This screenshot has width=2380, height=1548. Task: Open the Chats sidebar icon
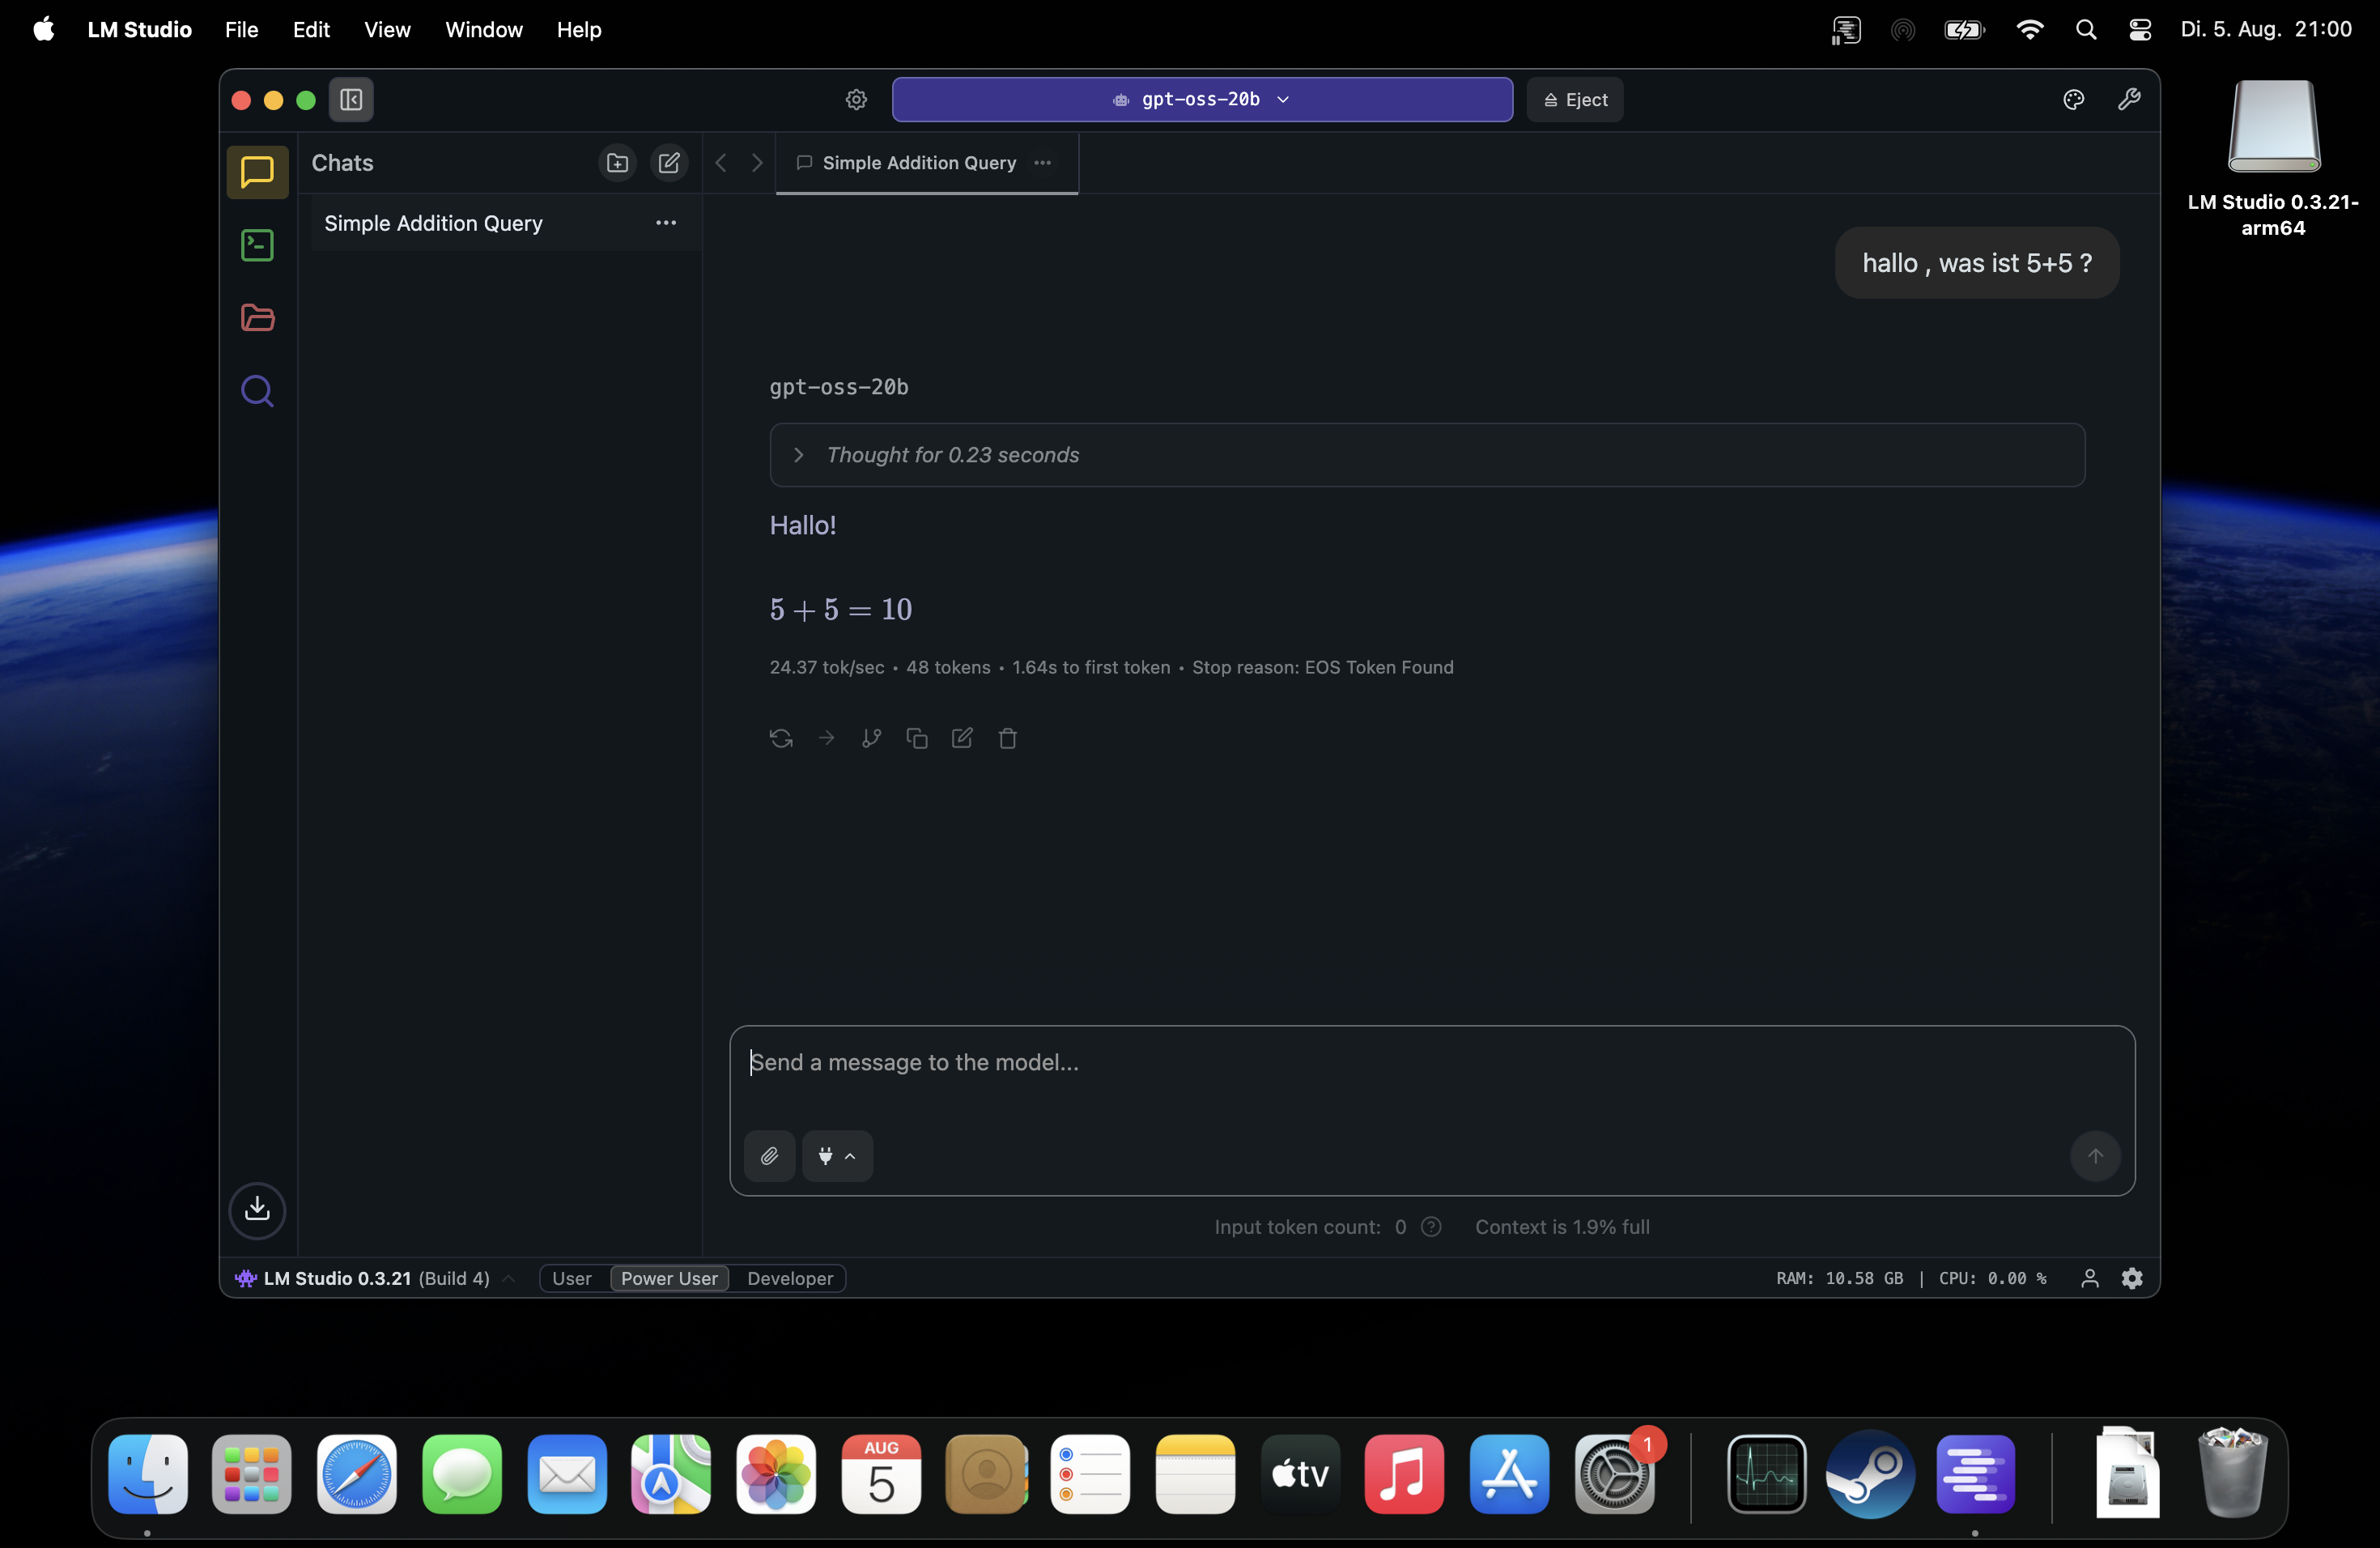(257, 172)
